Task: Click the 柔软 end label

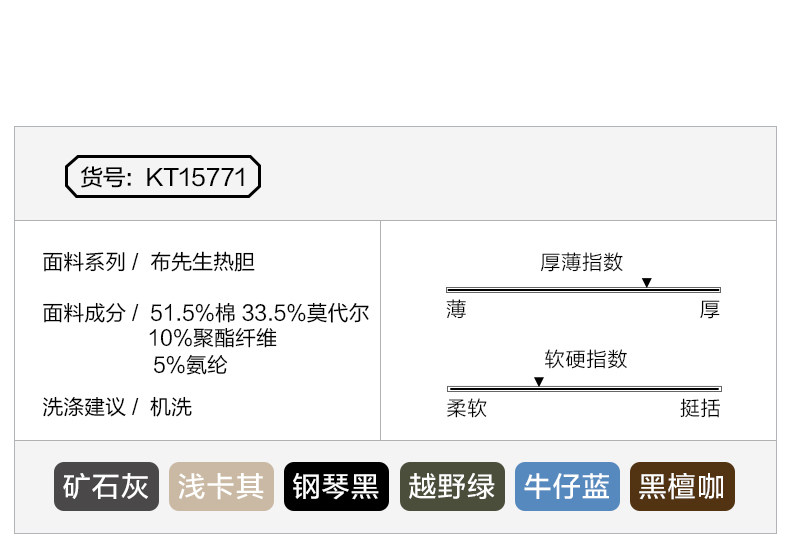Action: point(466,408)
